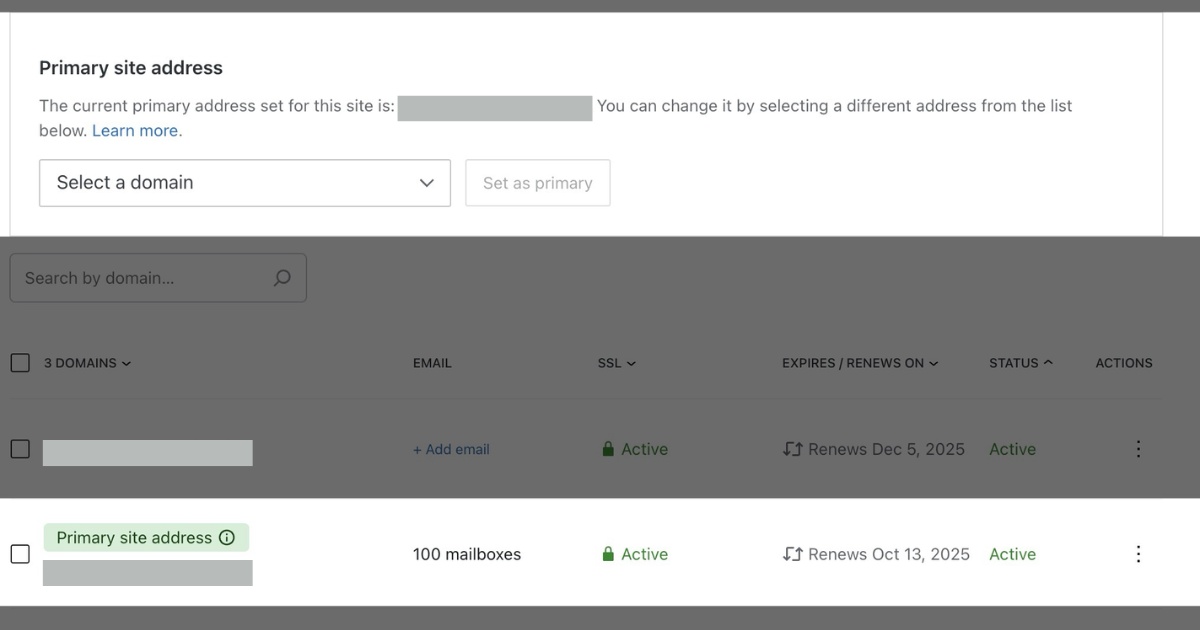Open the SSL column filter dropdown
This screenshot has width=1200, height=630.
tap(631, 363)
